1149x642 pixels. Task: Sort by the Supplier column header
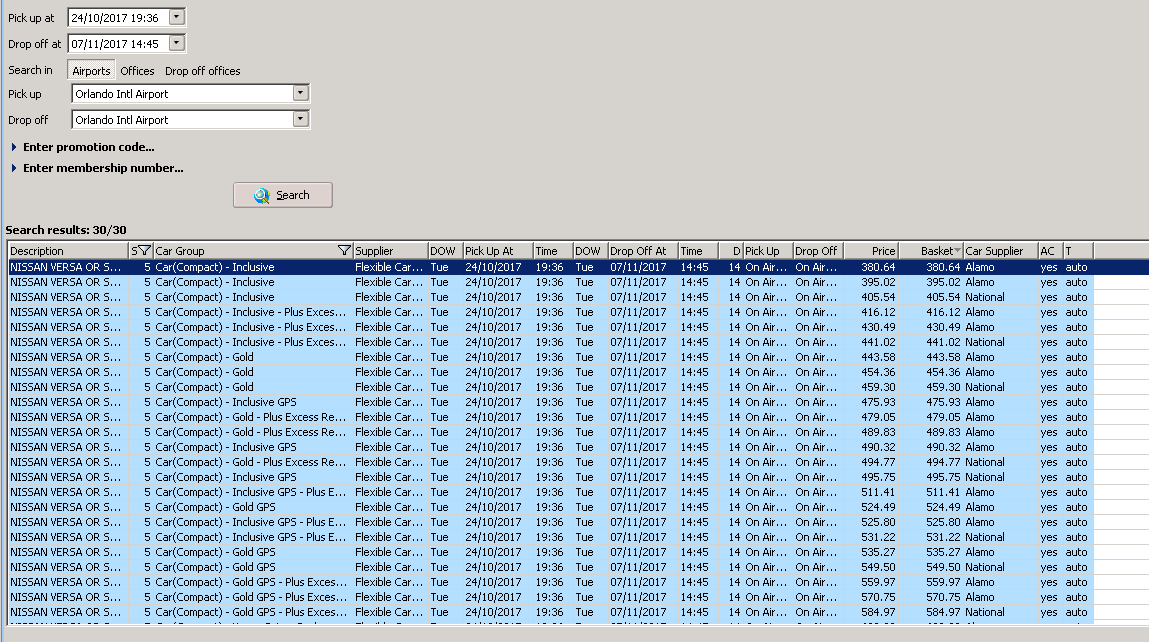[390, 251]
